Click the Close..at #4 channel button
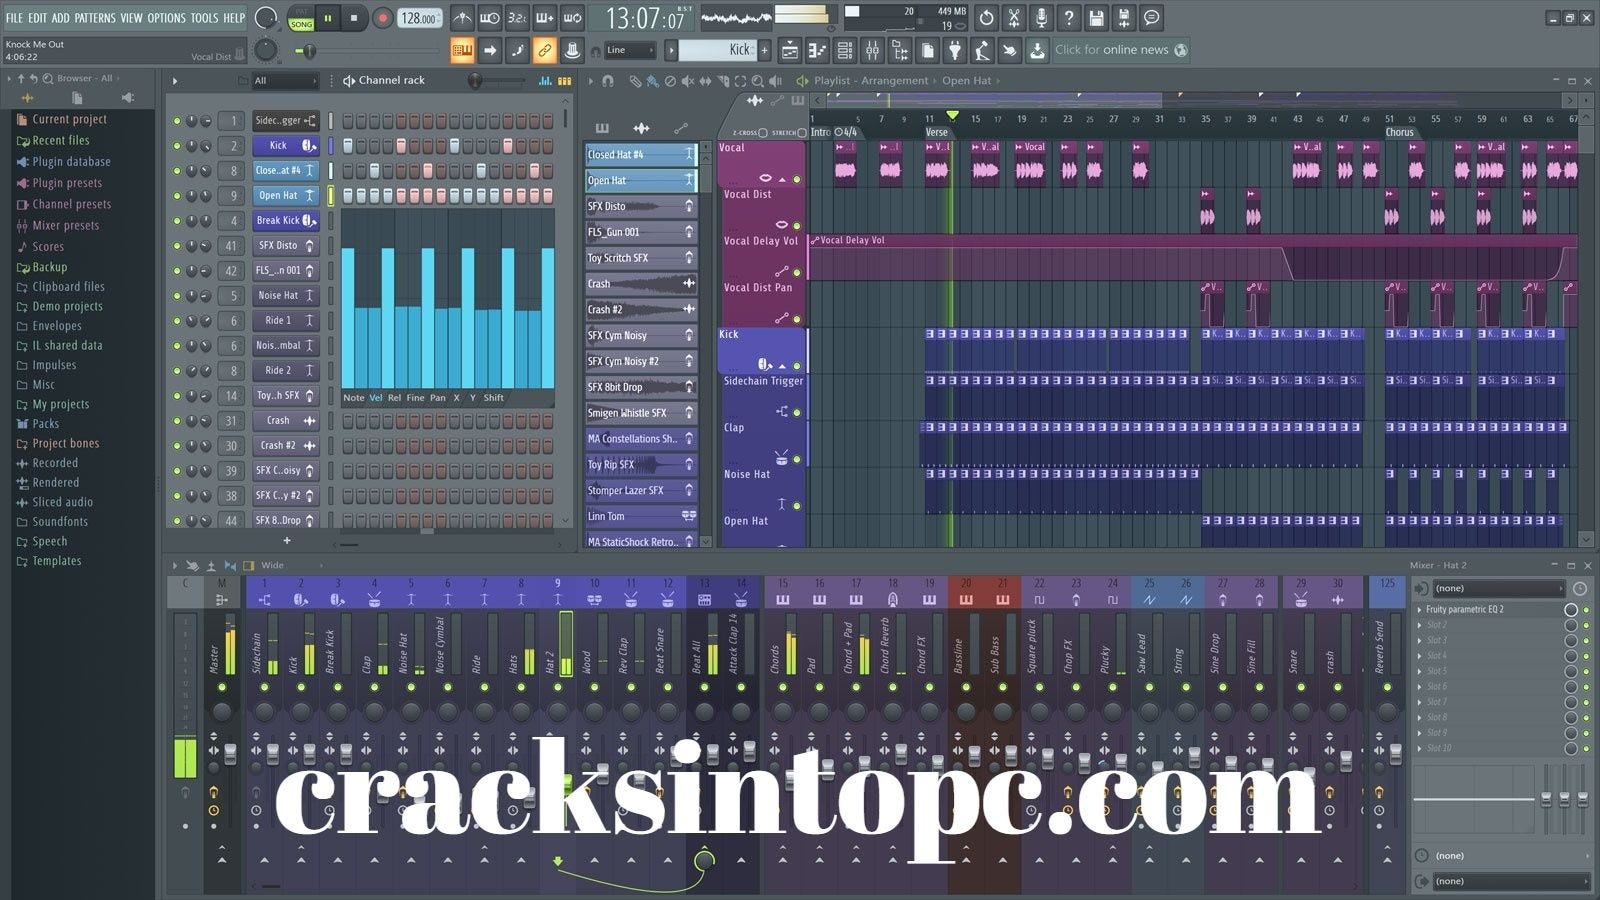 pos(285,170)
